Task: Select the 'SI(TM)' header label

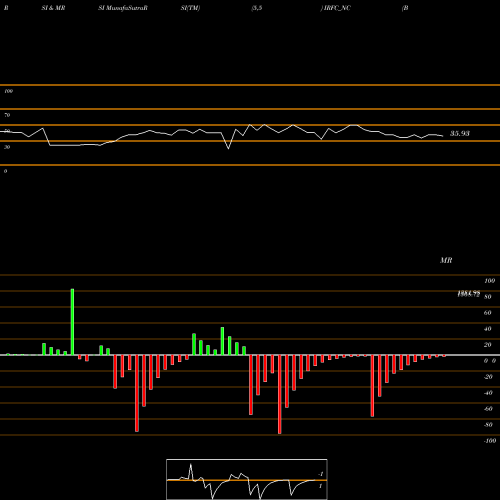Action: point(190,8)
